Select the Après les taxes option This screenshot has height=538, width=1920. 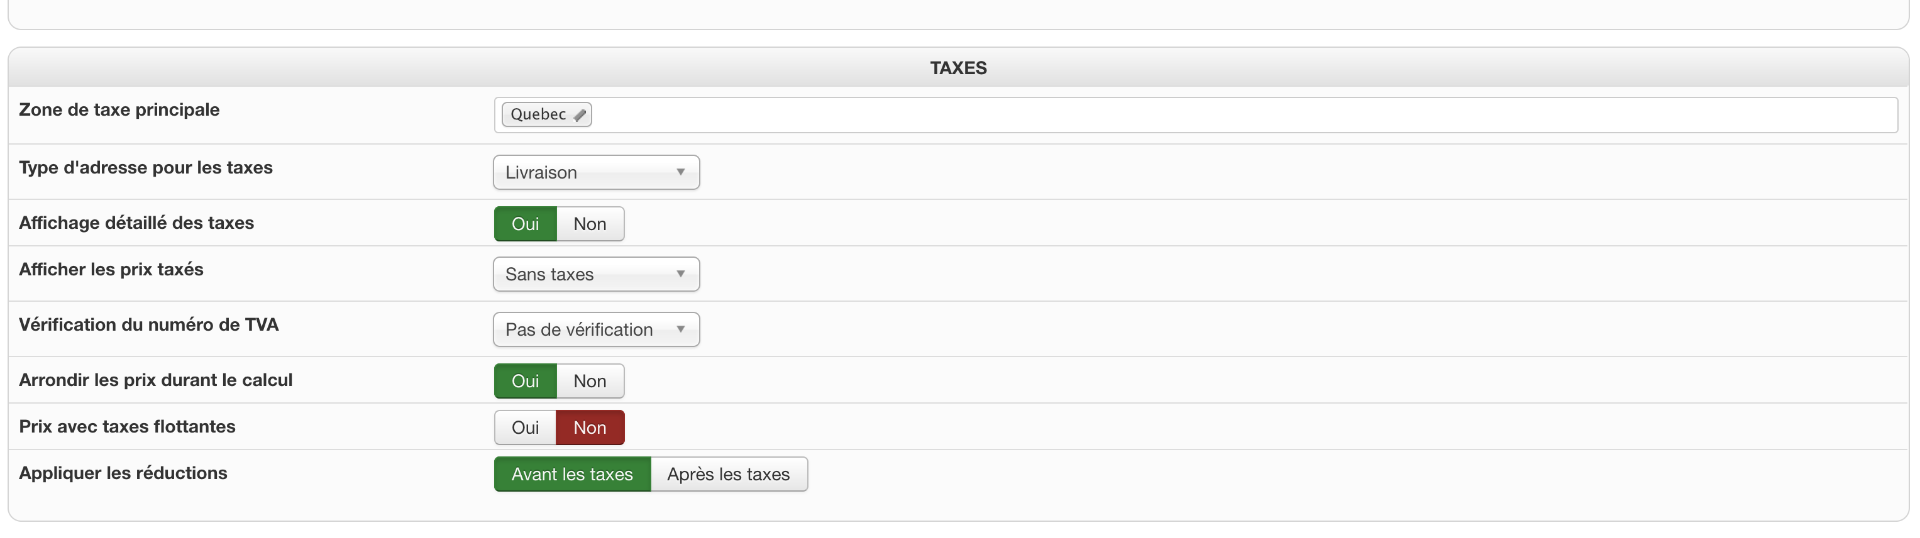[x=729, y=474]
